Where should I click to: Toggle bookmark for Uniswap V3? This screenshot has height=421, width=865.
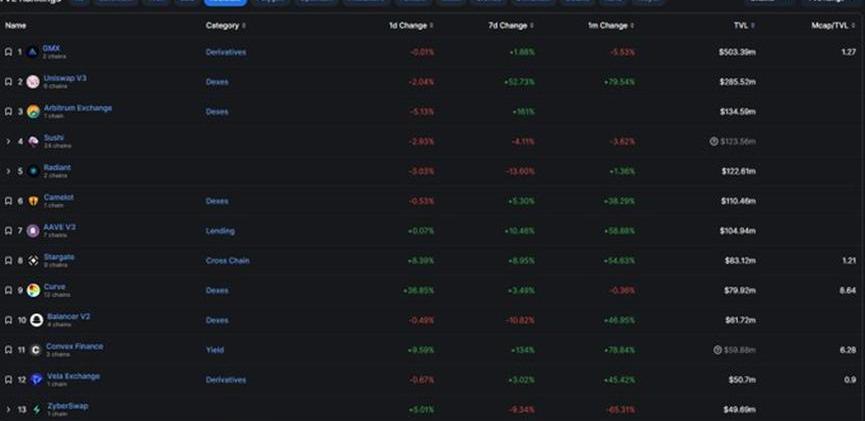coord(8,82)
